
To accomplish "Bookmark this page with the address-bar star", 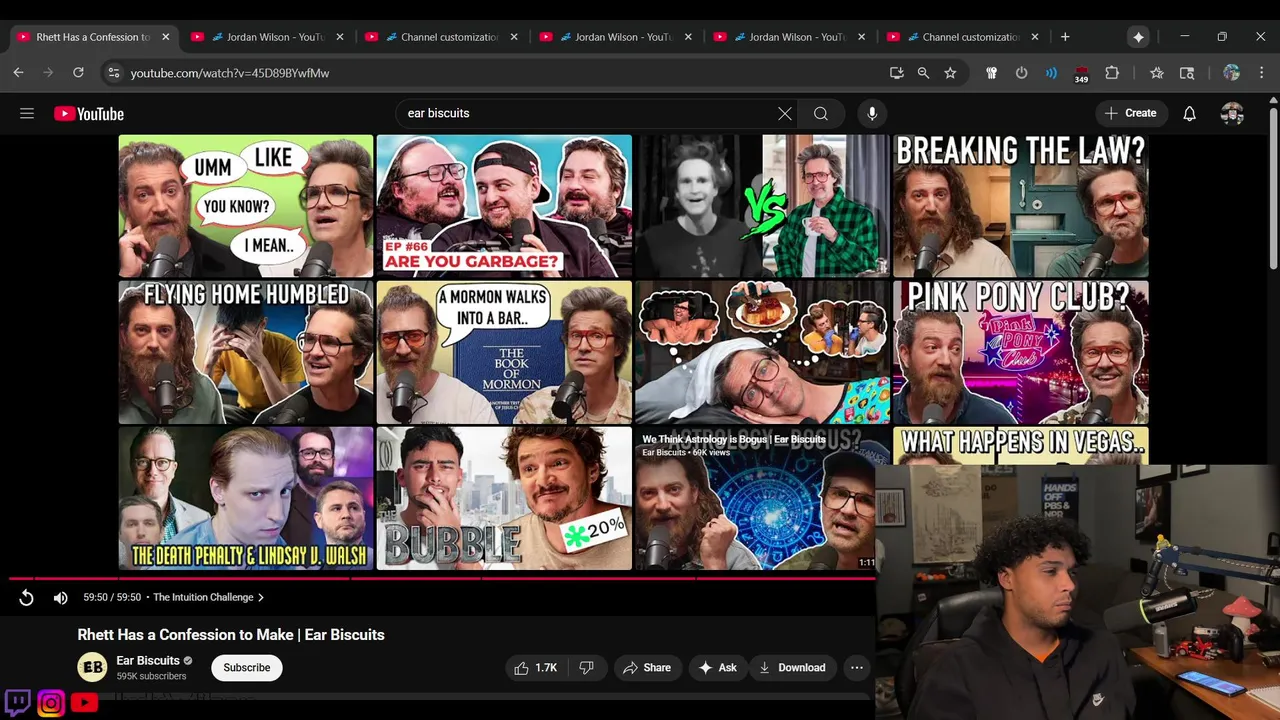I will pyautogui.click(x=950, y=73).
